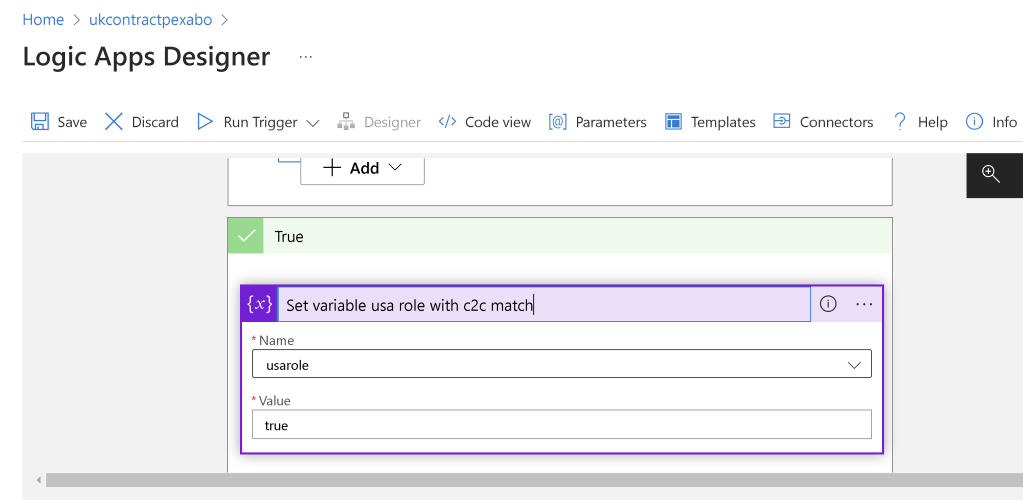The width and height of the screenshot is (1023, 500).
Task: Click the zoom-in magnifier icon
Action: (991, 174)
